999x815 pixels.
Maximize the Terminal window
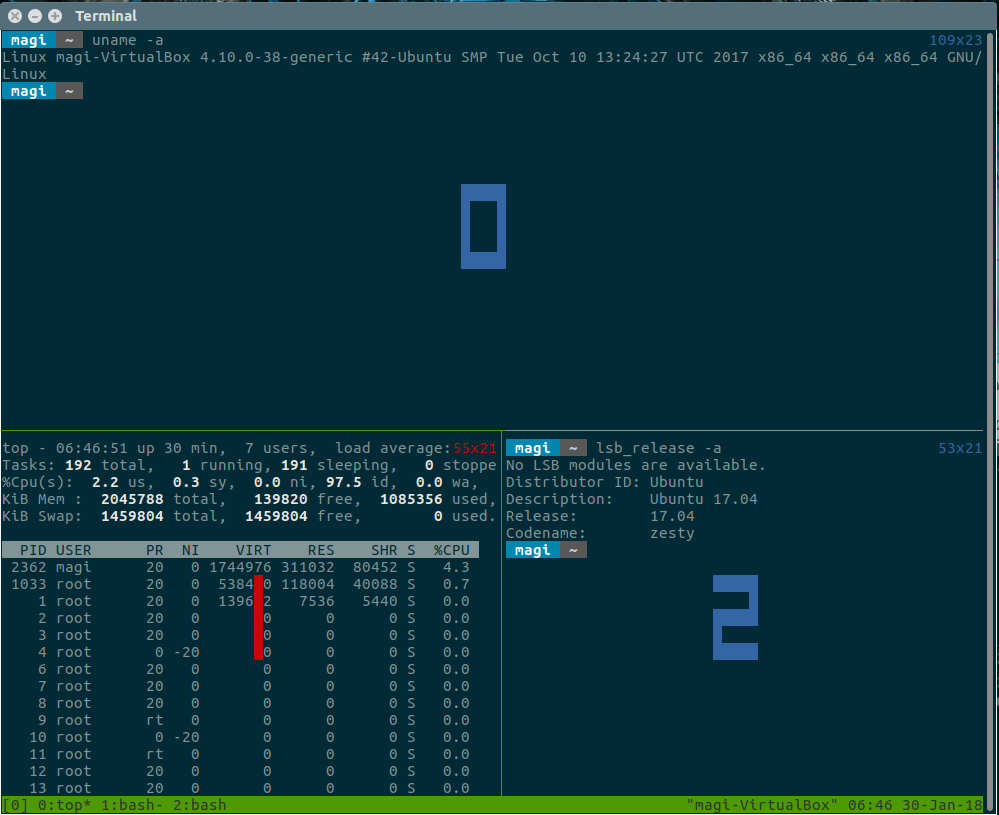54,16
